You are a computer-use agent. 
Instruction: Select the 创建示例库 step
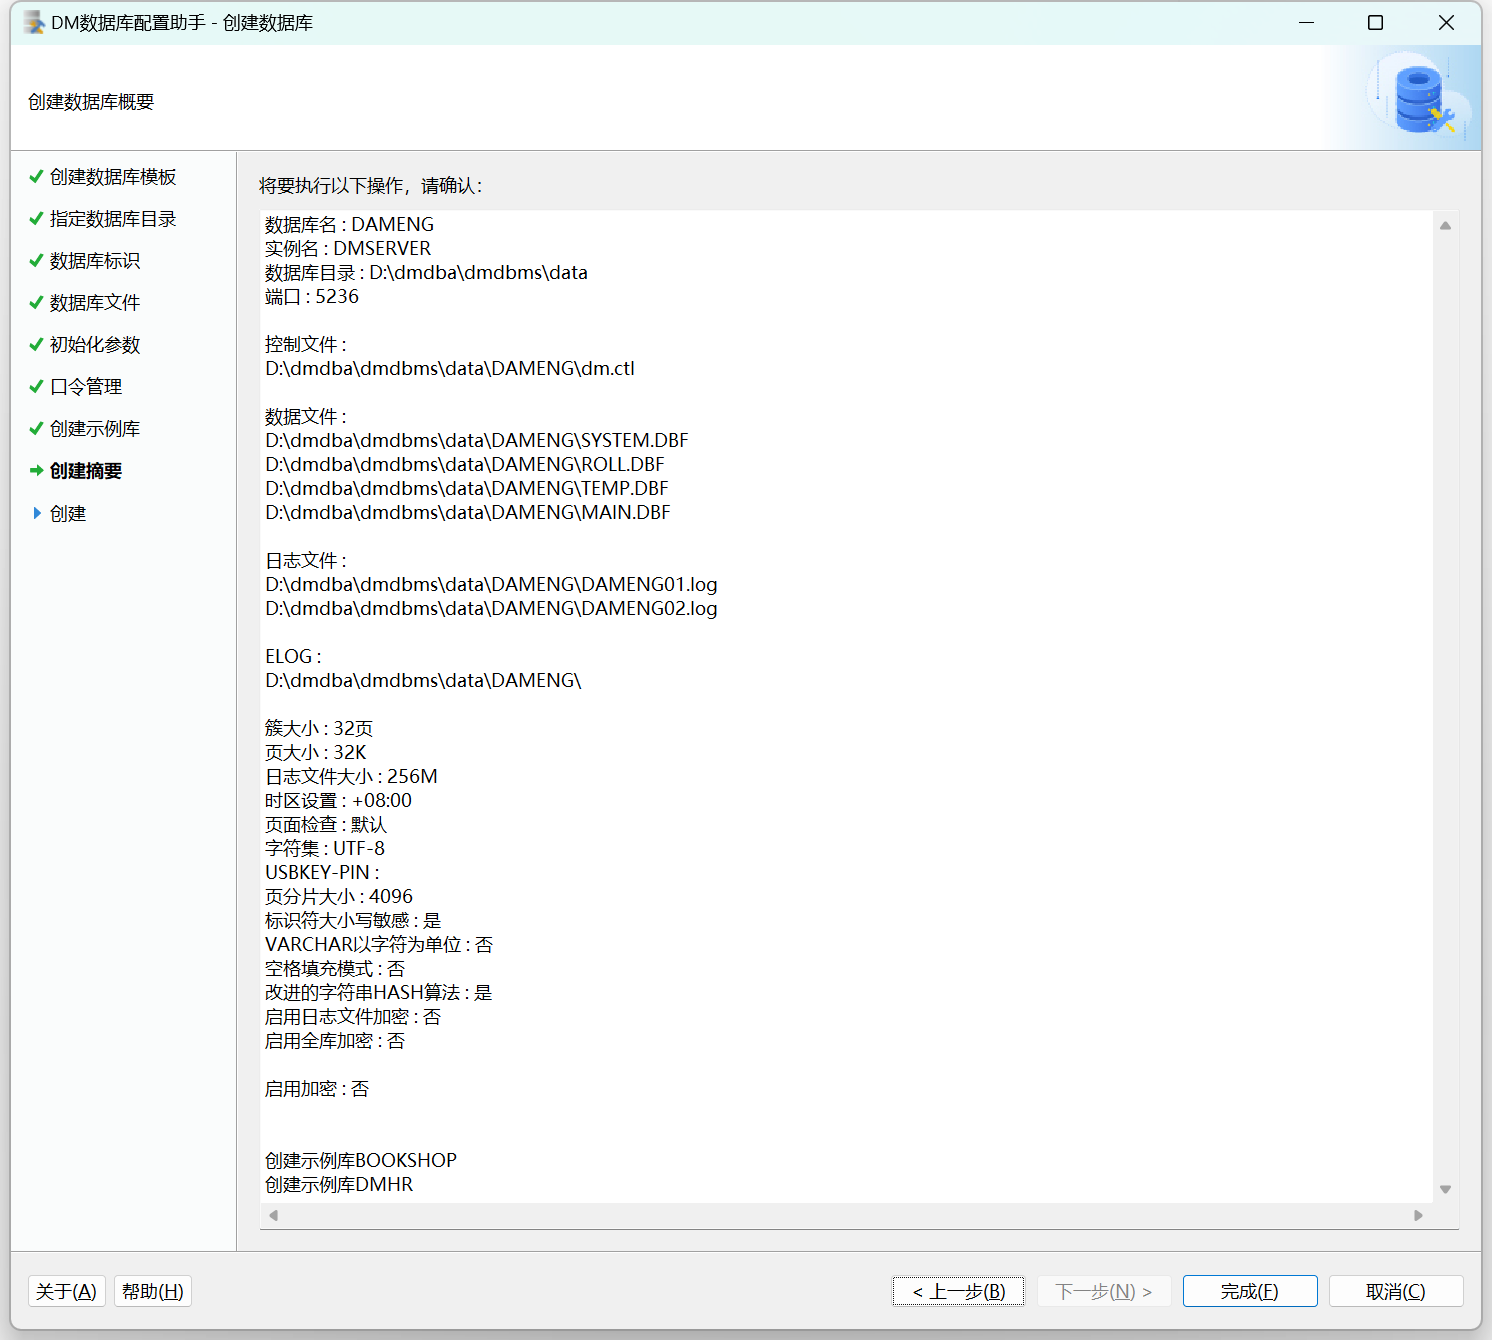(x=95, y=429)
